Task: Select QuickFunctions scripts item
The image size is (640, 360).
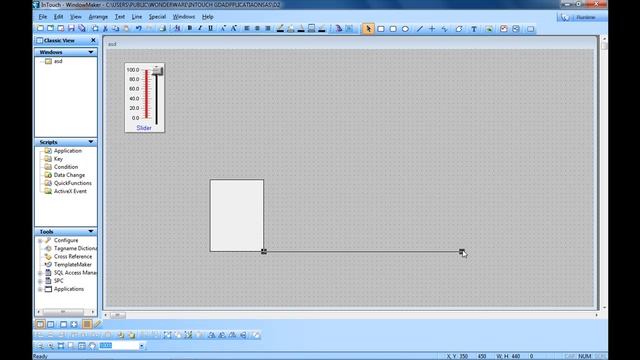Action: (73, 183)
